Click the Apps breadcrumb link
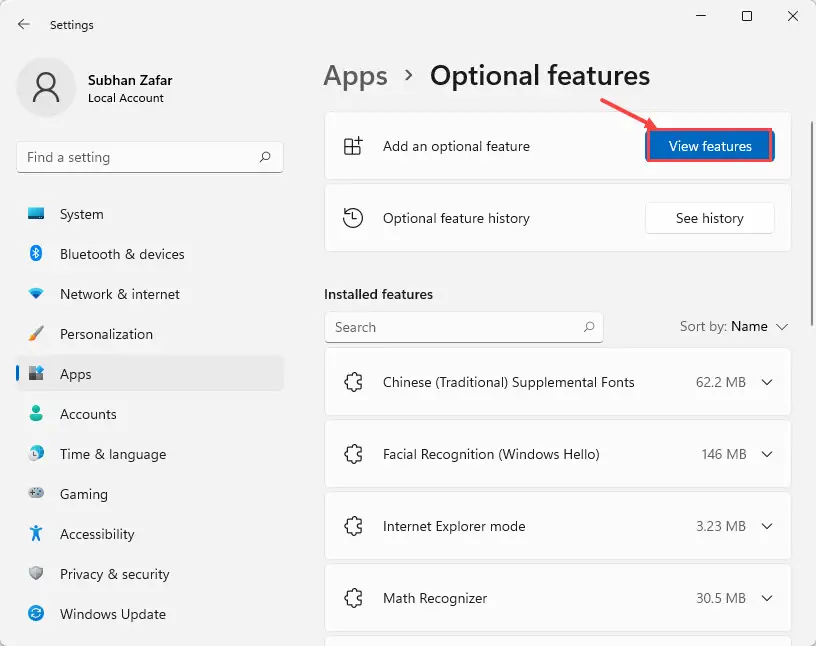Viewport: 816px width, 646px height. pyautogui.click(x=355, y=76)
